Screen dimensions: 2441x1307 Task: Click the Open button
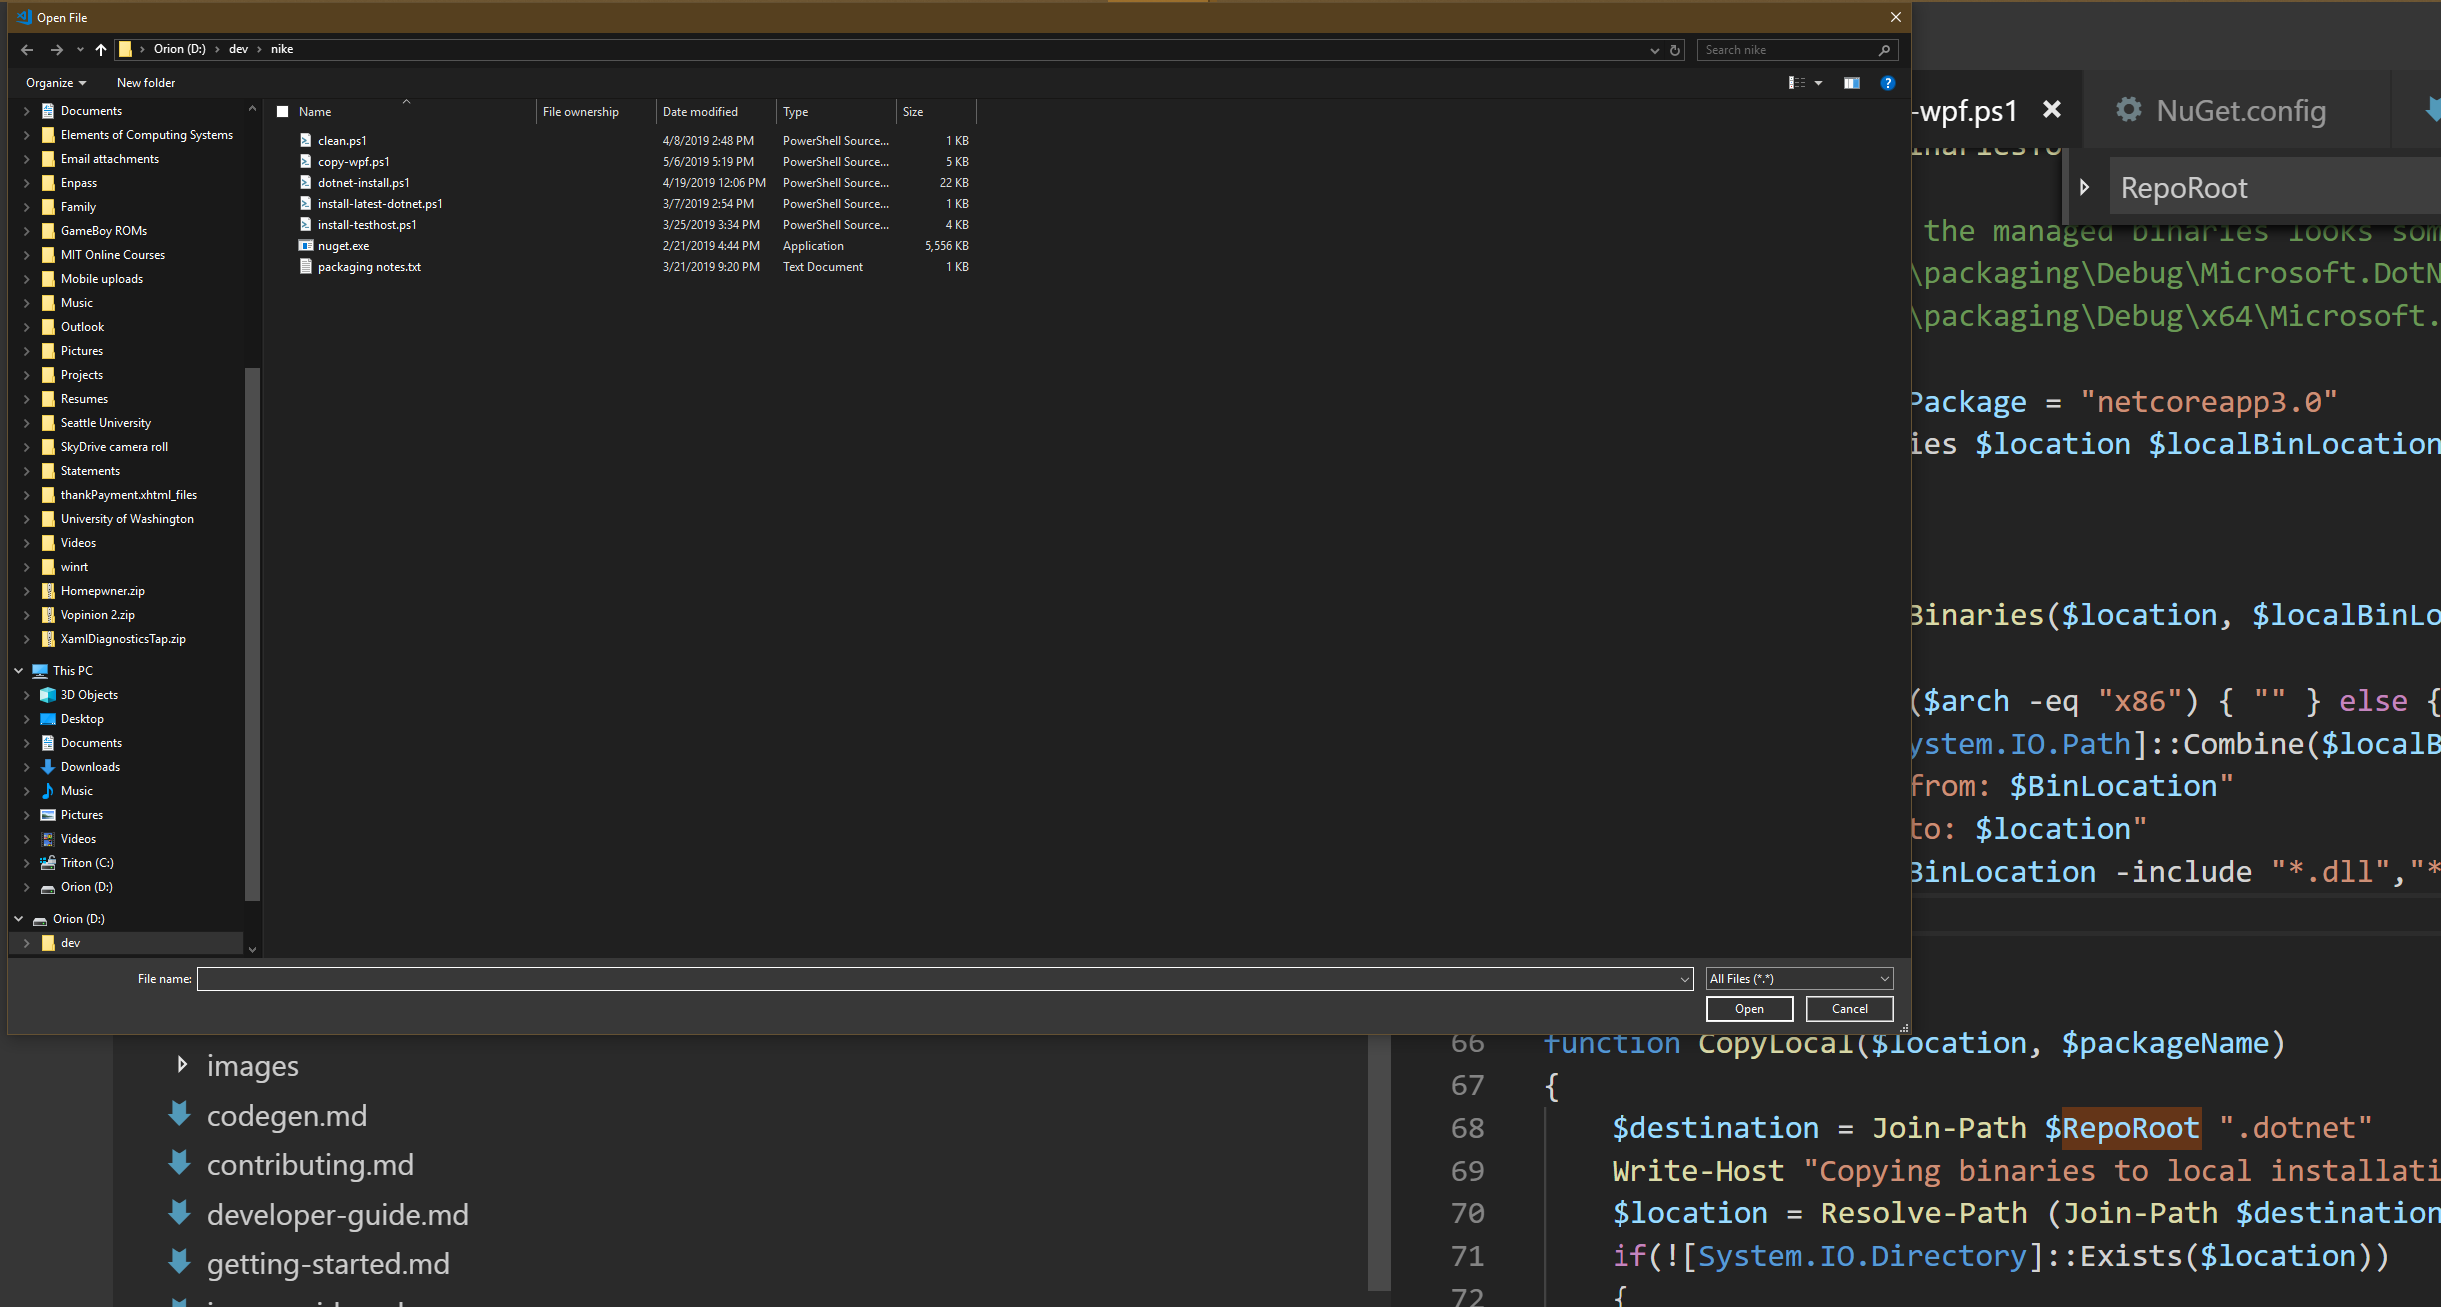click(x=1749, y=1009)
